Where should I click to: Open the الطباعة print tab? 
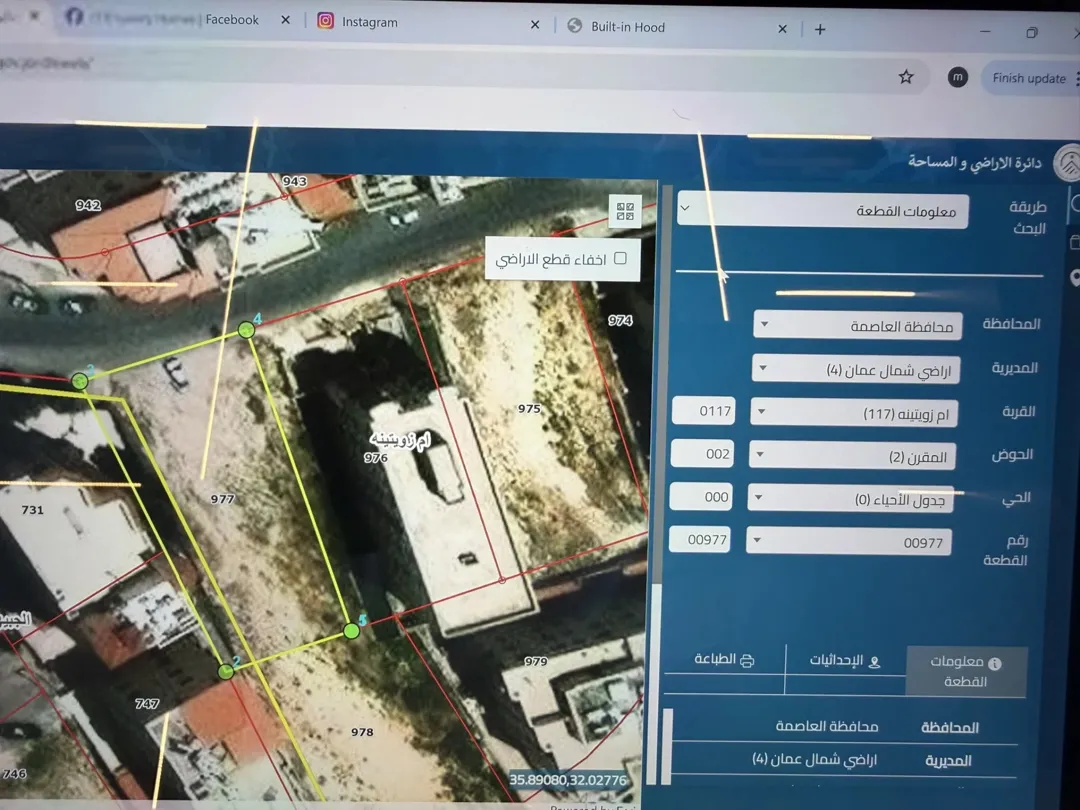coord(724,660)
